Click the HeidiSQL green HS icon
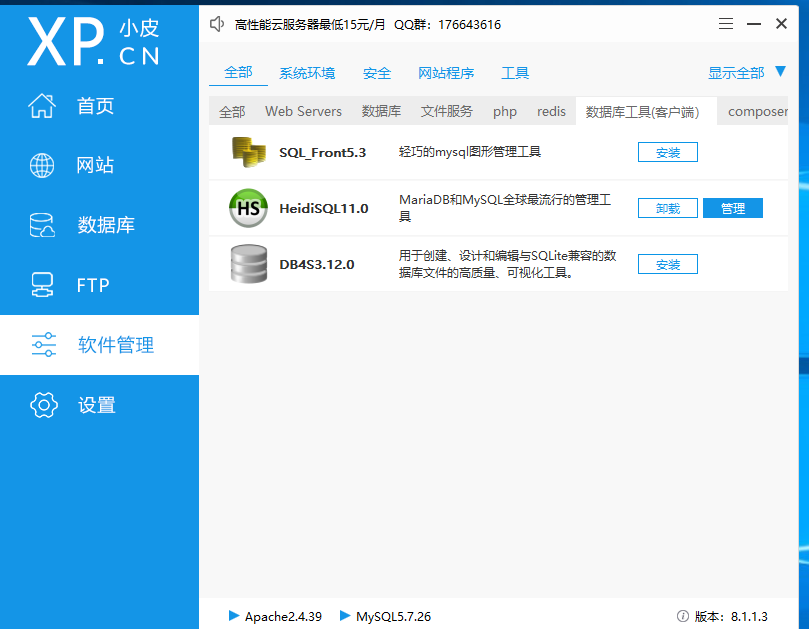This screenshot has height=629, width=809. click(x=247, y=208)
